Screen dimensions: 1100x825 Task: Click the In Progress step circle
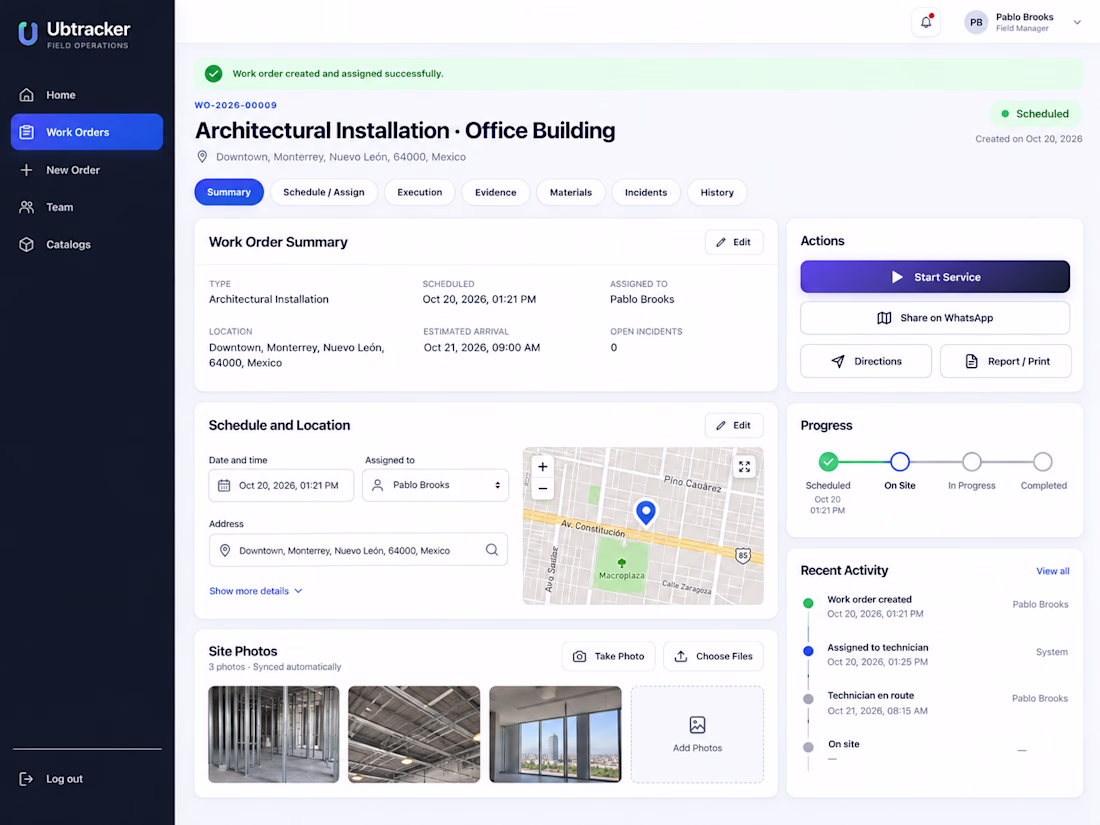[972, 462]
